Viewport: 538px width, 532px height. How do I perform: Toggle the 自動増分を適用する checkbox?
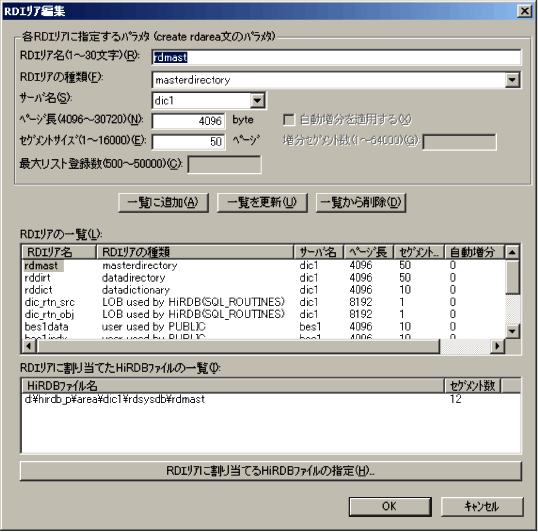click(x=289, y=120)
